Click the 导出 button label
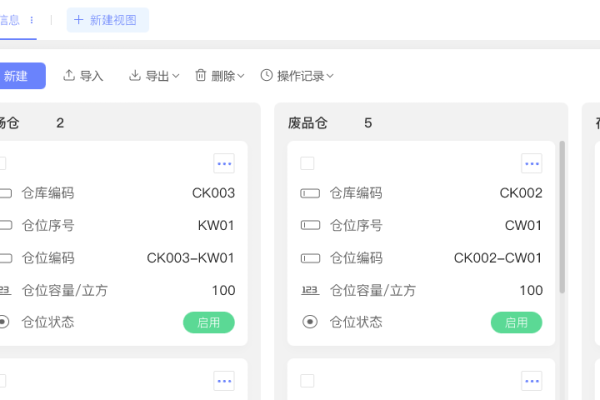The height and width of the screenshot is (400, 600). [x=157, y=76]
